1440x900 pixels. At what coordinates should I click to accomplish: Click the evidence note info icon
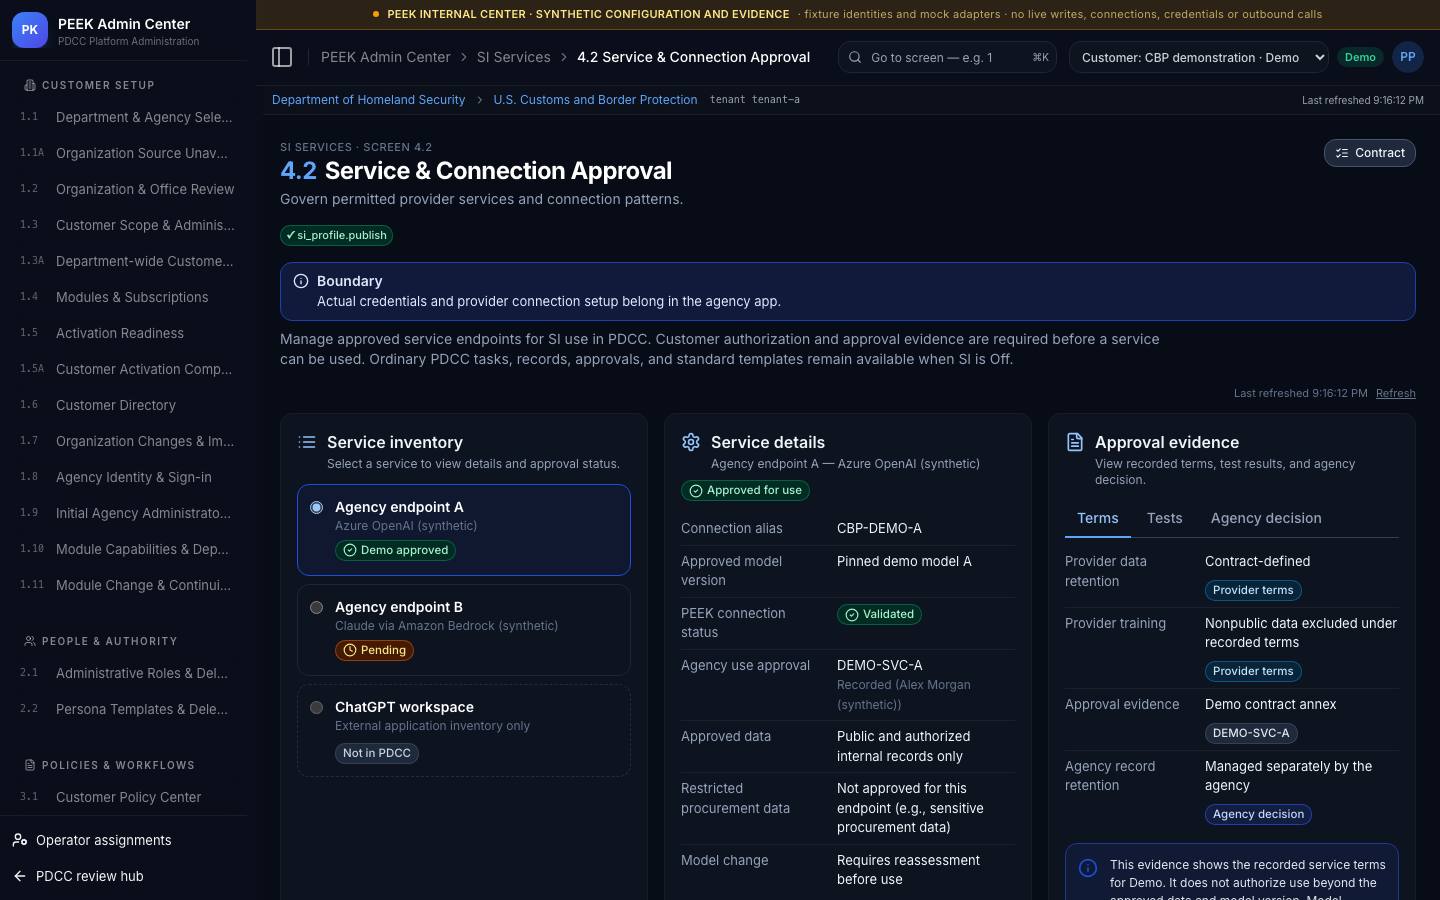(x=1088, y=868)
